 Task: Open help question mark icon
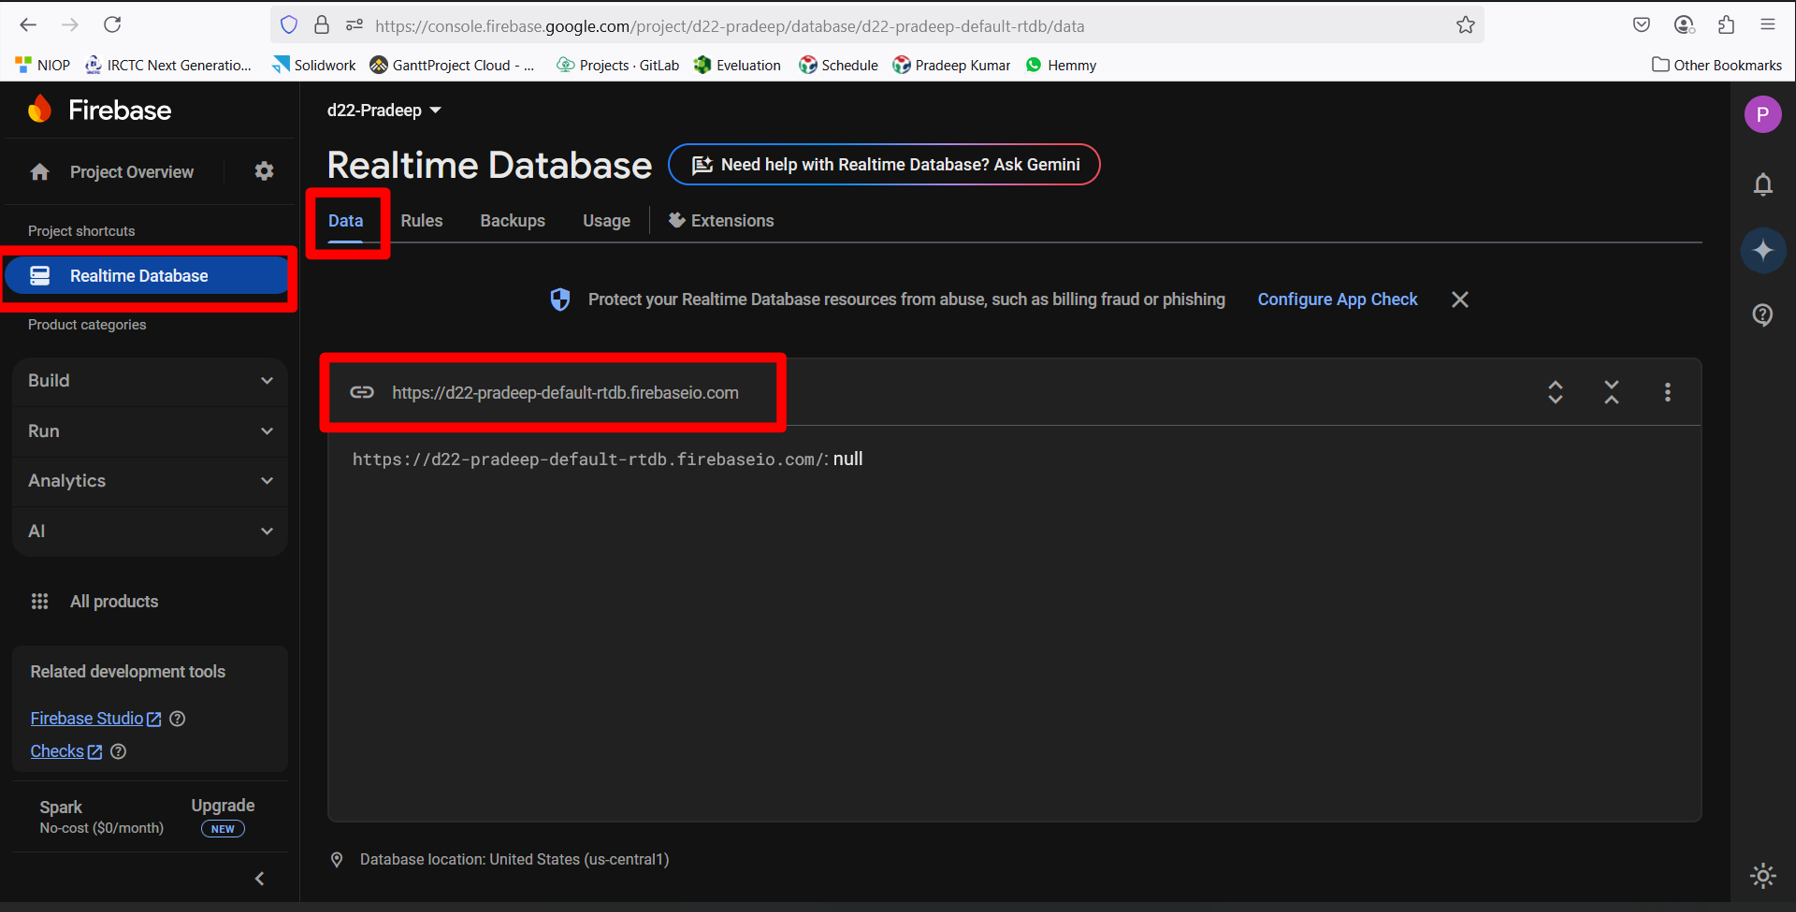click(1763, 315)
